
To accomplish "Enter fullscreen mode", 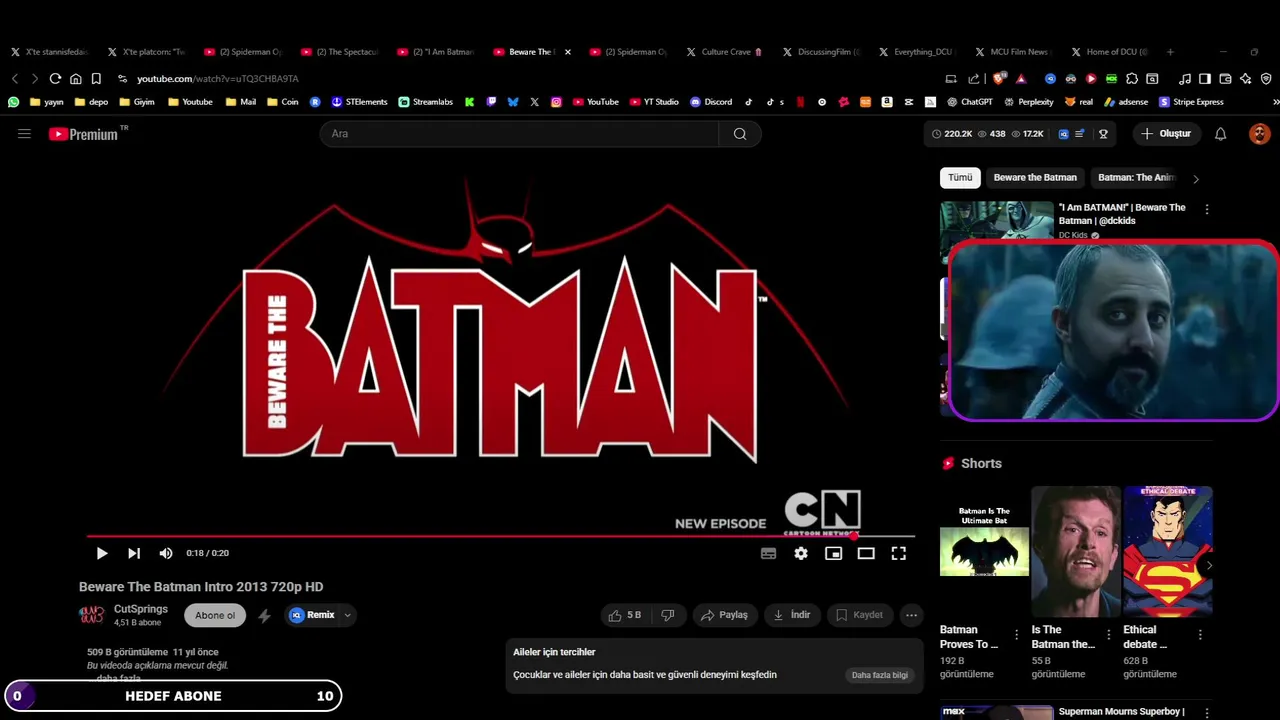I will [899, 553].
